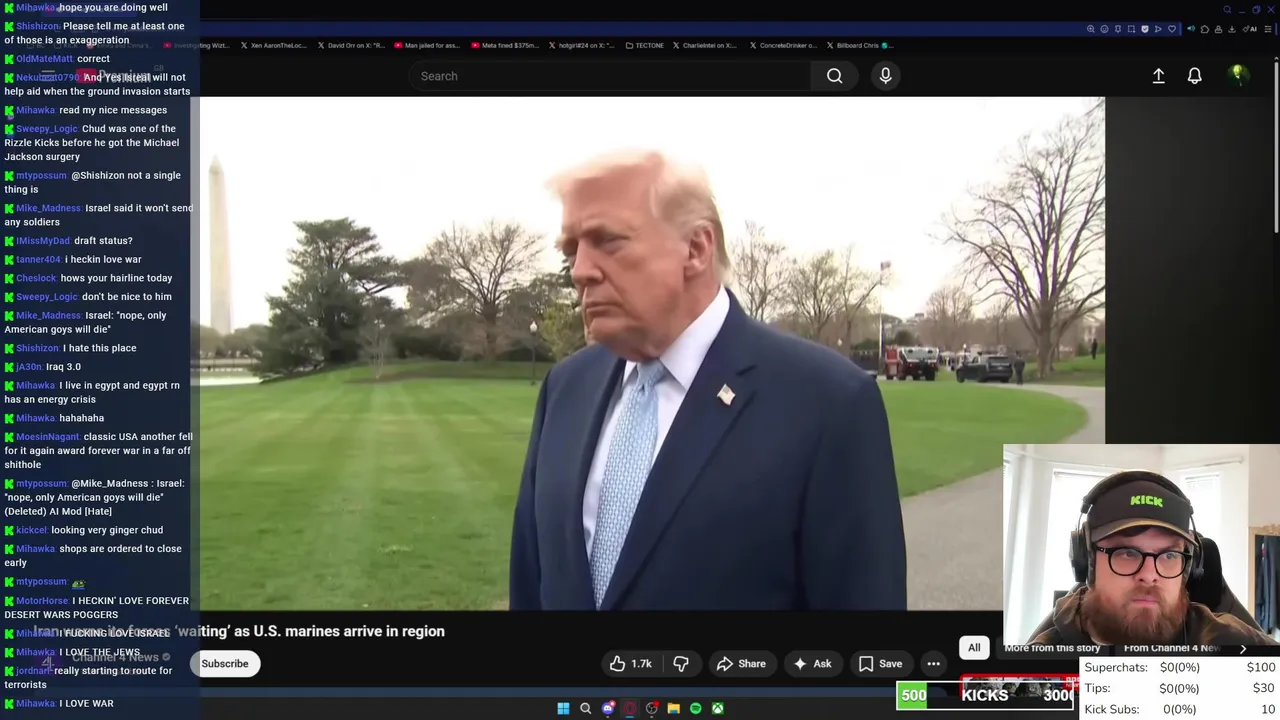Like the video showing 1.7k likes
This screenshot has height=720, width=1280.
click(631, 664)
